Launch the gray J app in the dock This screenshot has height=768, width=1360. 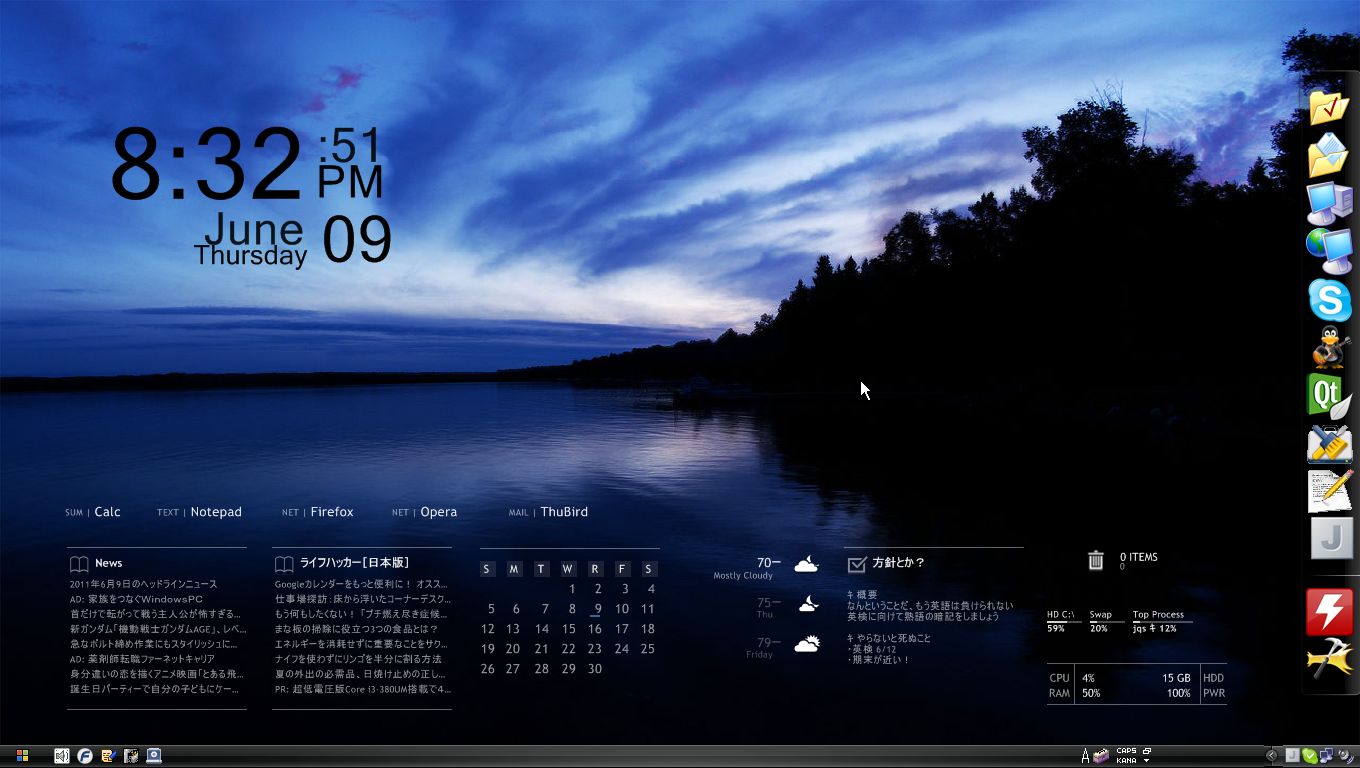pos(1331,538)
